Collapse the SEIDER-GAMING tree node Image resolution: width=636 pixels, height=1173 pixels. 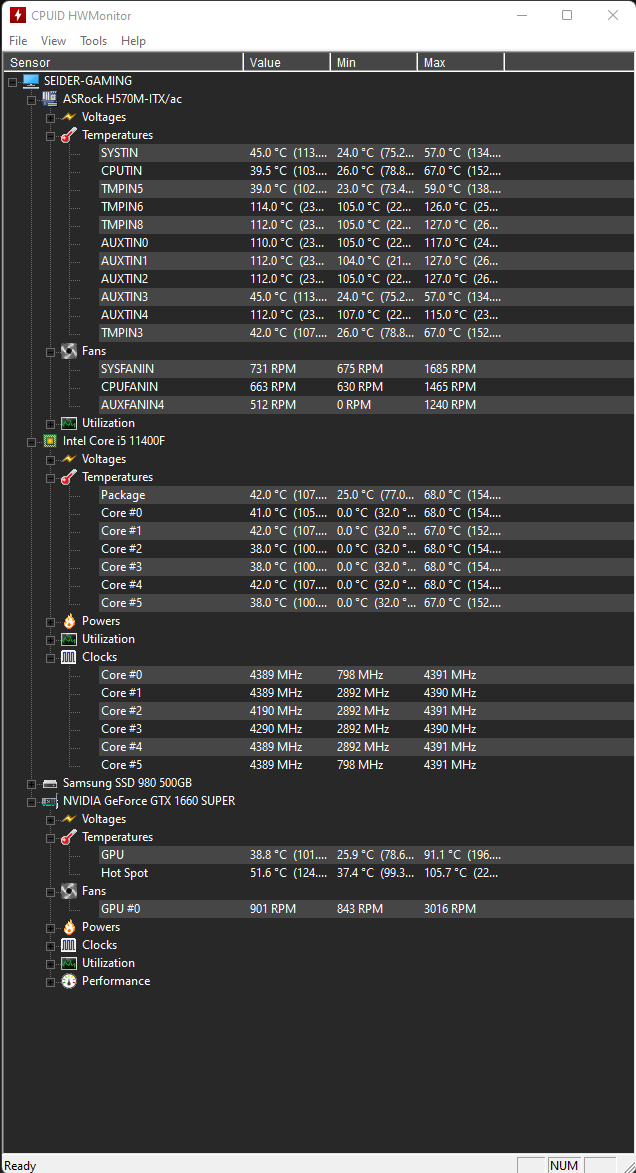pyautogui.click(x=12, y=80)
